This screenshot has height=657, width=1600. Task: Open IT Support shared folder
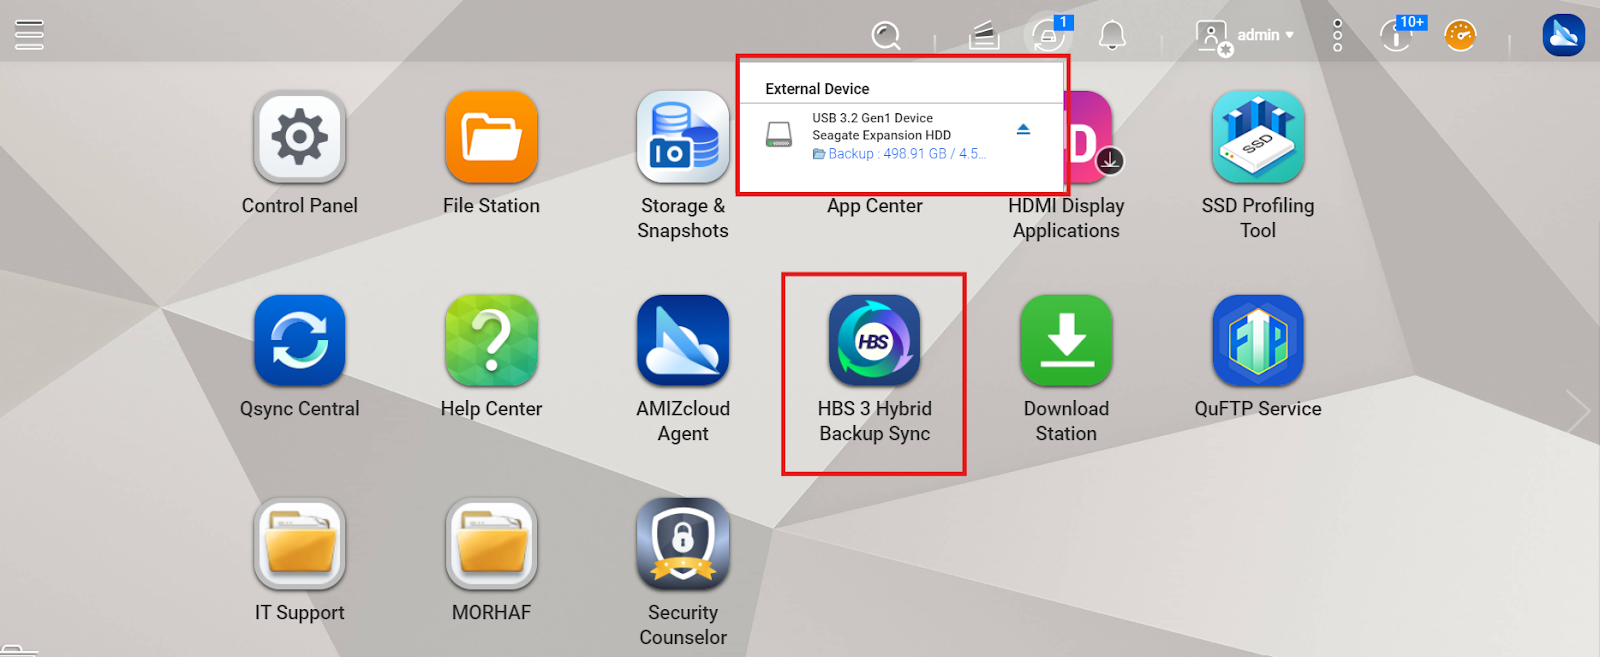pyautogui.click(x=299, y=544)
